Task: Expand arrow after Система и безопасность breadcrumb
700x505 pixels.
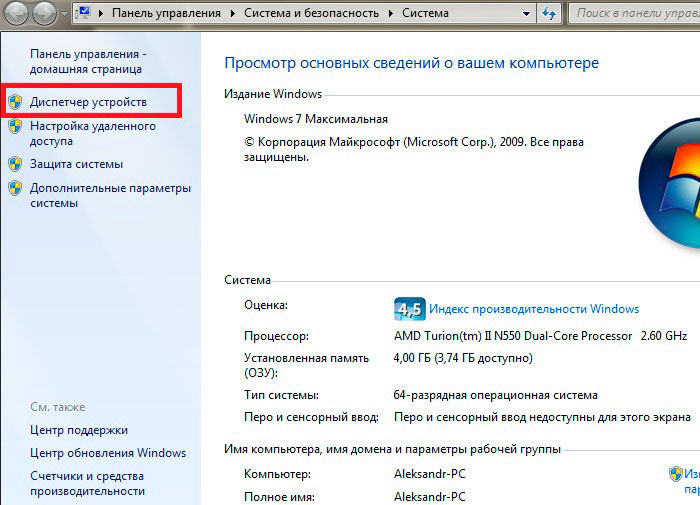Action: point(391,13)
